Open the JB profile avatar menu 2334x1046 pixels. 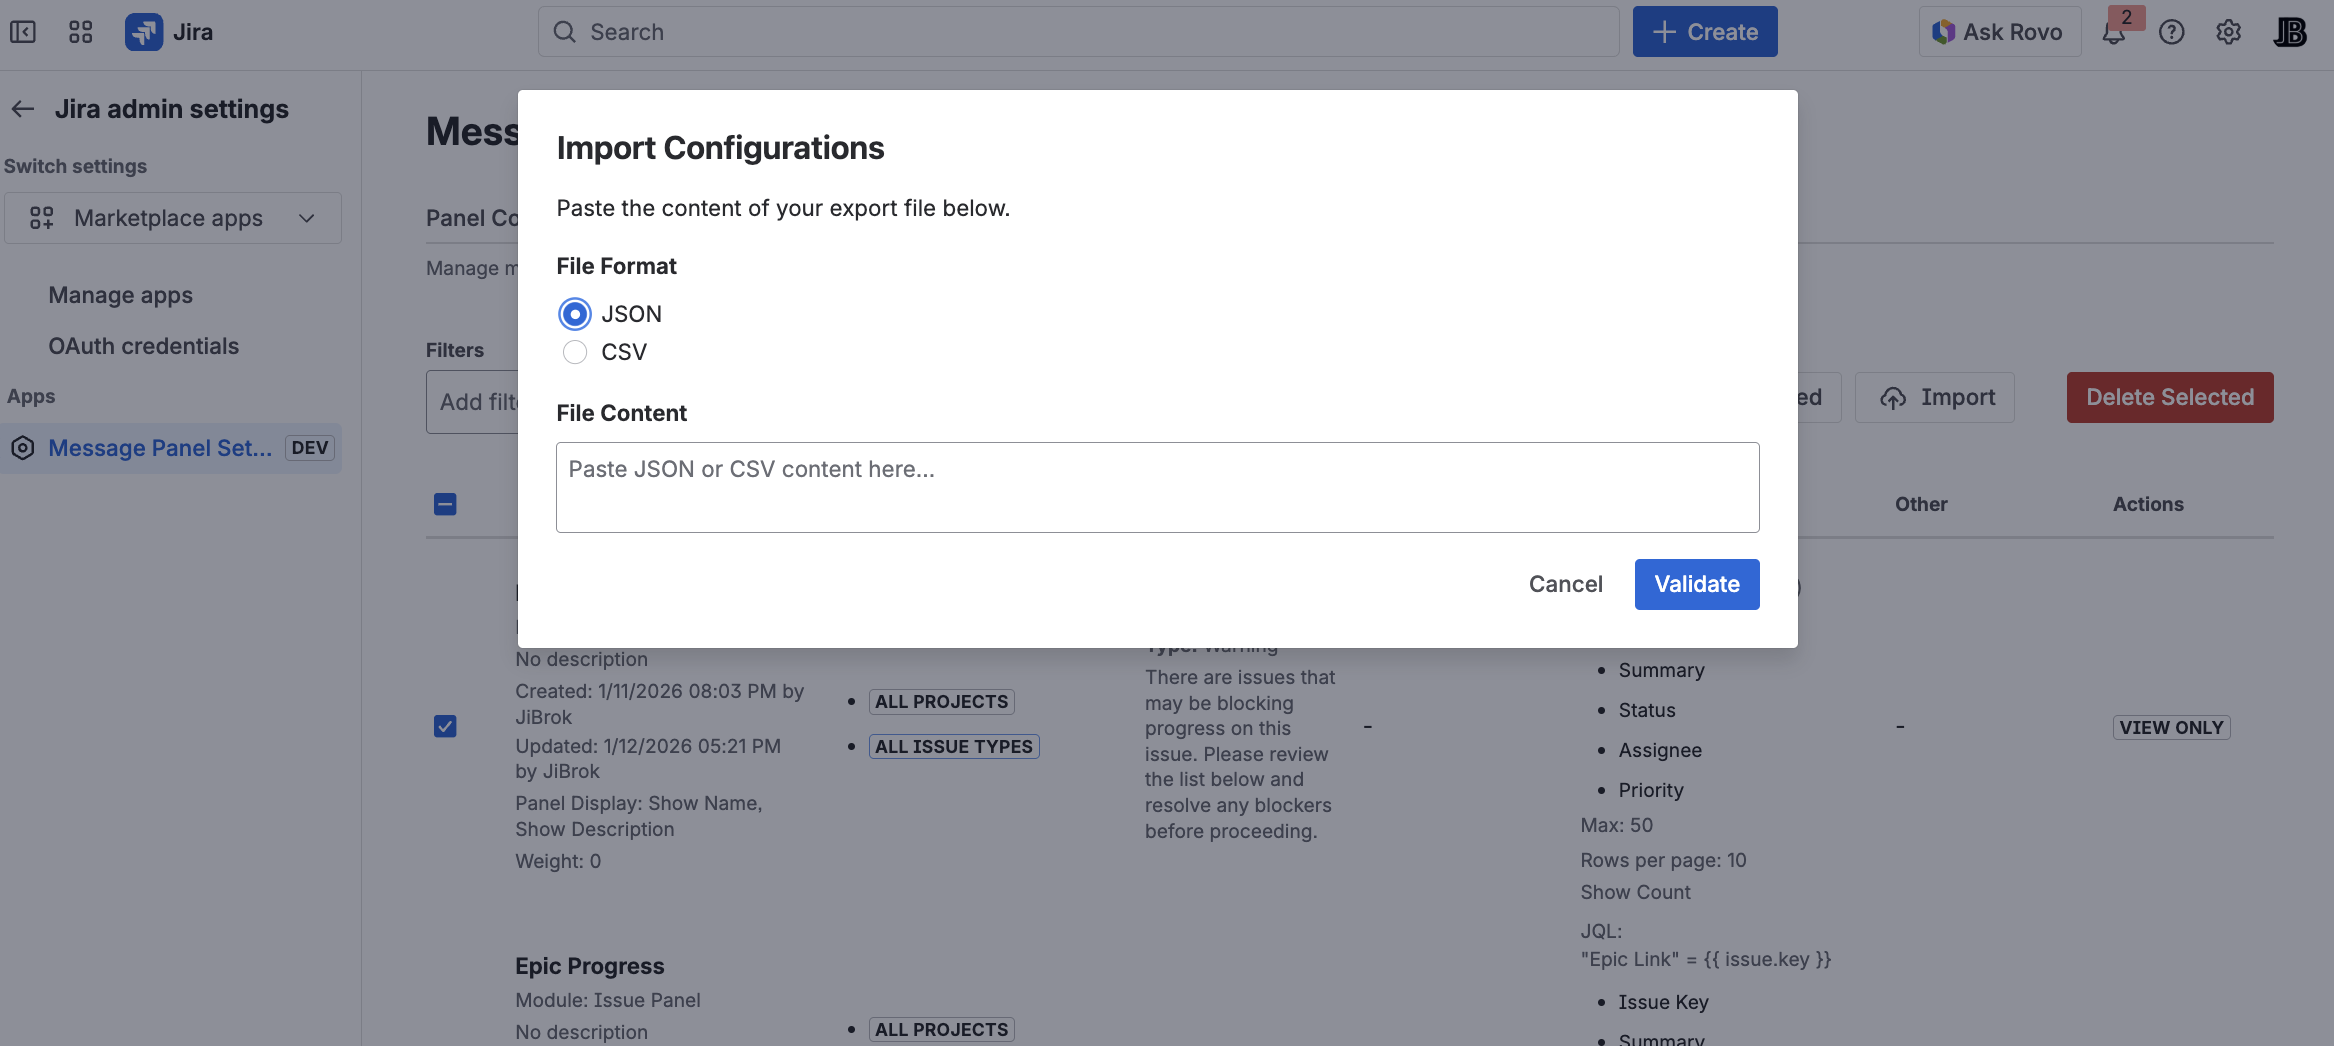tap(2290, 31)
